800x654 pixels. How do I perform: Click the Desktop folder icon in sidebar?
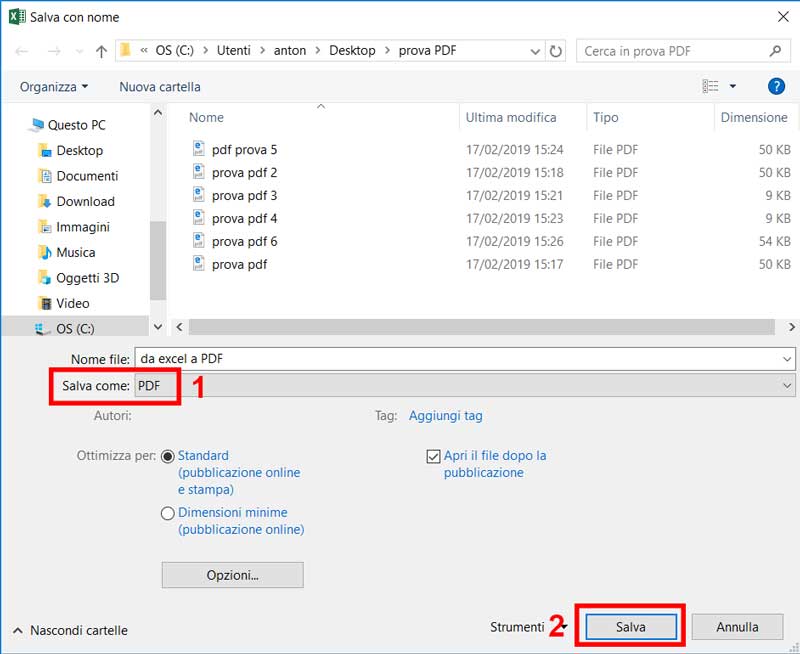45,150
